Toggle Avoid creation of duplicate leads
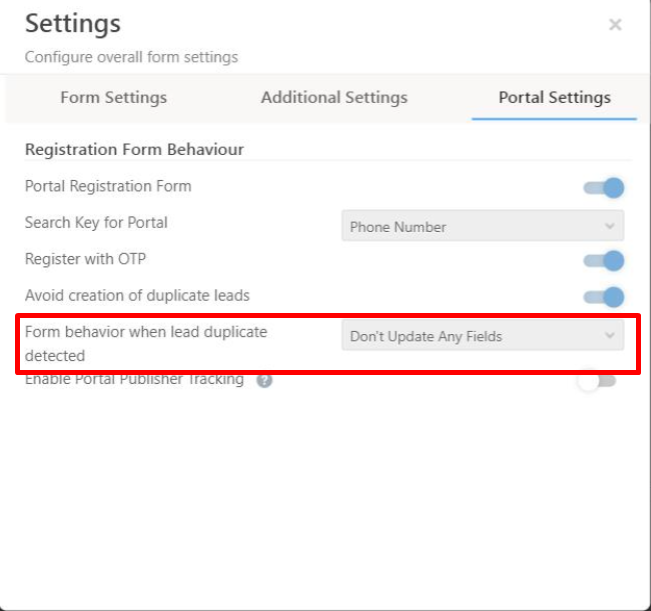Image resolution: width=651 pixels, height=611 pixels. pyautogui.click(x=604, y=297)
